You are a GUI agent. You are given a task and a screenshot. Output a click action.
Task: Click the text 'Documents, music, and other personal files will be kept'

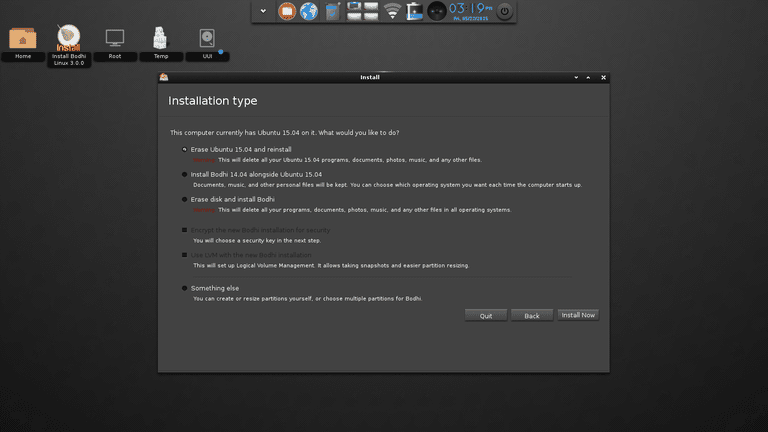(270, 185)
